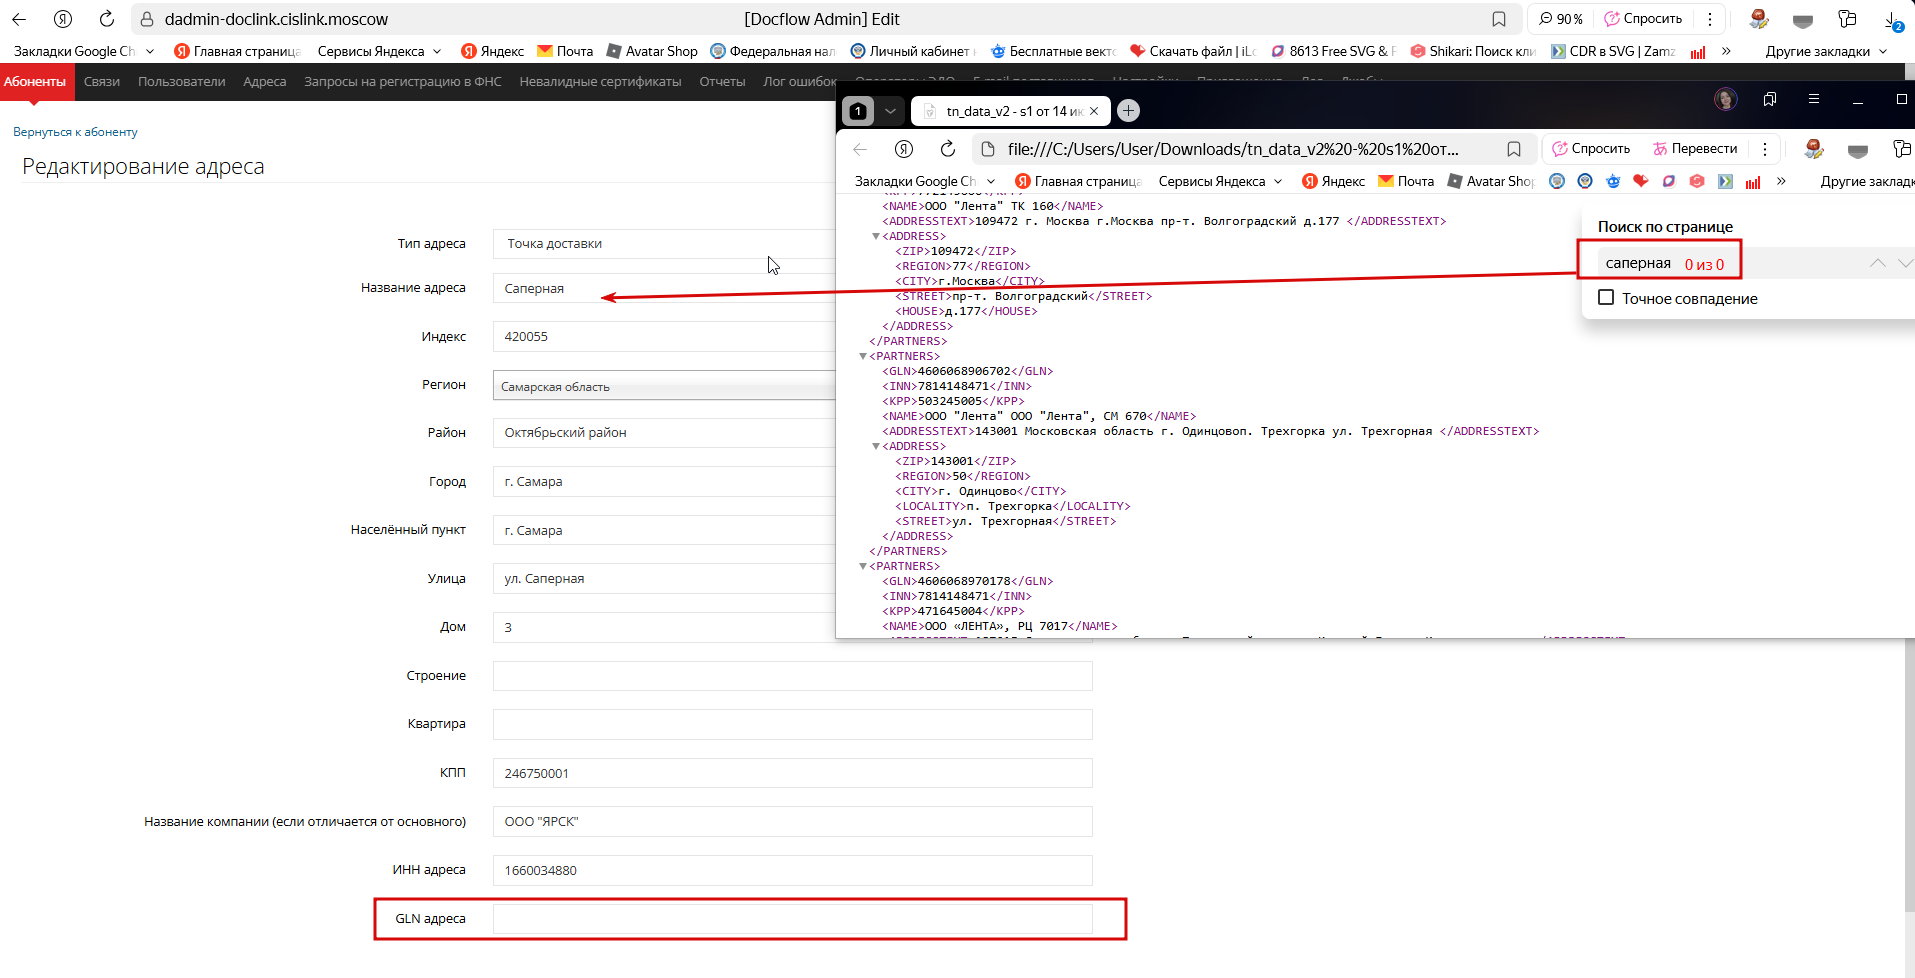Viewport: 1915px width, 978px height.
Task: Open Почта bookmark in the XML window
Action: click(x=1406, y=181)
